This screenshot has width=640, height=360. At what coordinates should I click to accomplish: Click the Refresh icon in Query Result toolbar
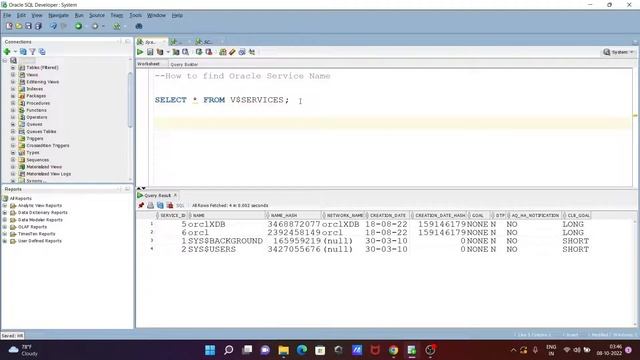coord(160,205)
